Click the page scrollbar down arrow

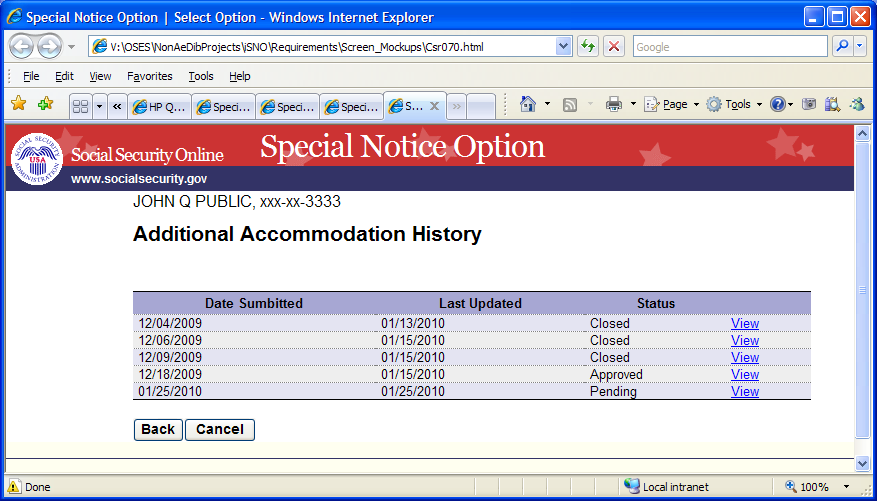(x=862, y=464)
